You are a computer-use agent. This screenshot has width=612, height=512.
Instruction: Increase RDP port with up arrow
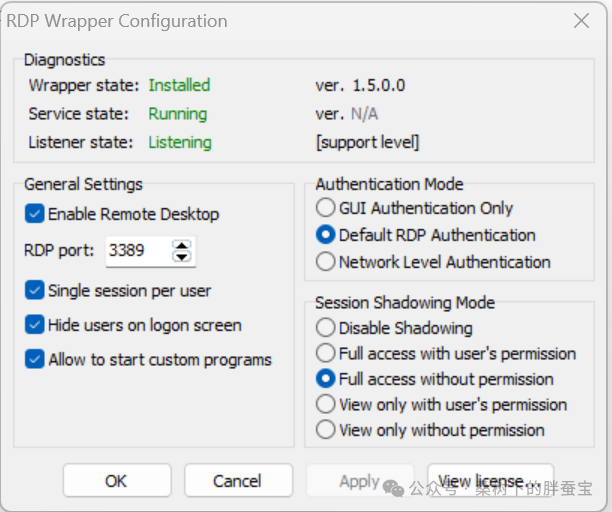(x=181, y=245)
